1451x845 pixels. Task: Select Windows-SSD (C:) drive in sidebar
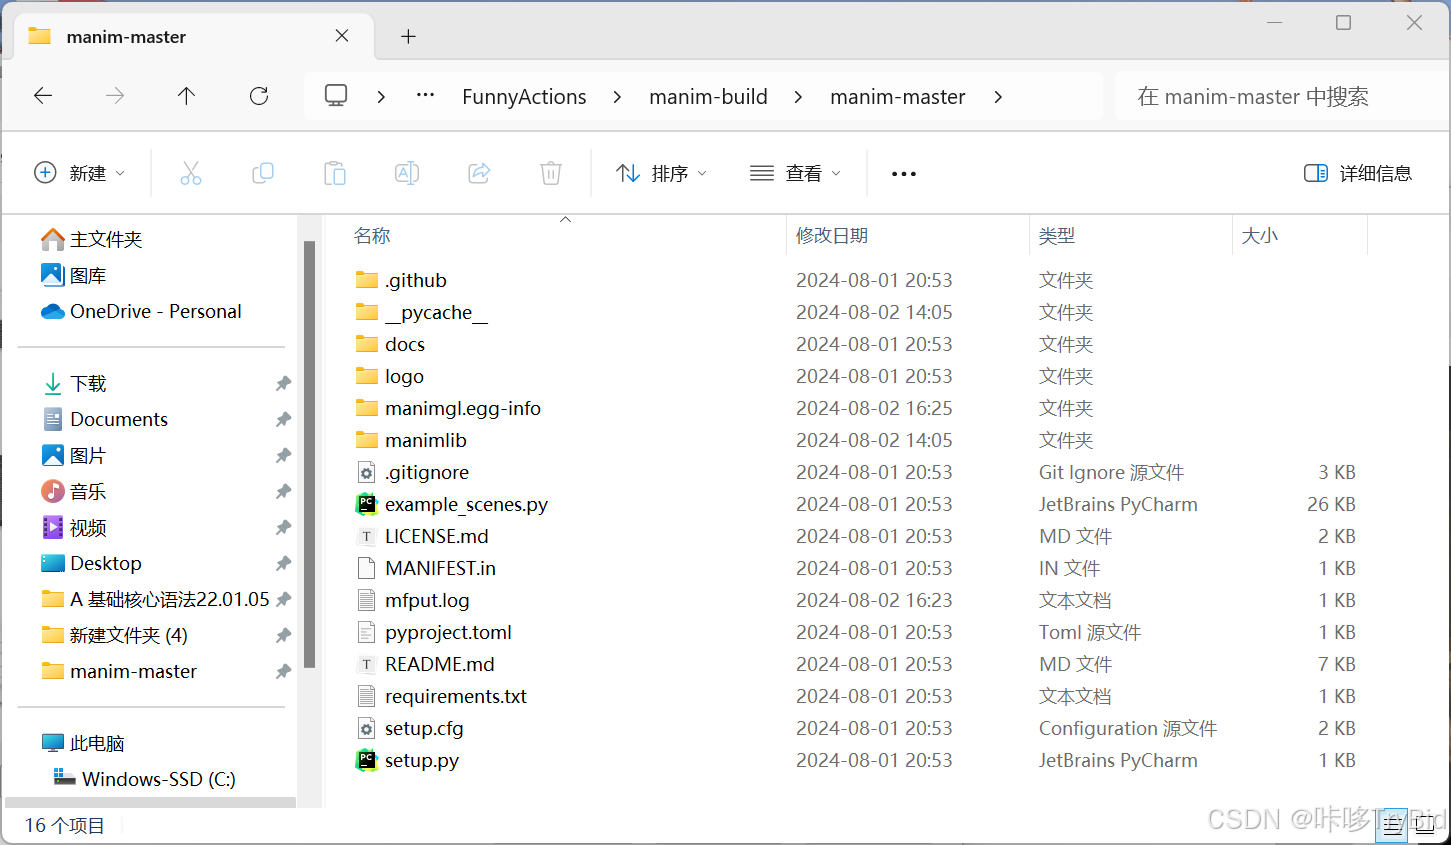coord(145,779)
